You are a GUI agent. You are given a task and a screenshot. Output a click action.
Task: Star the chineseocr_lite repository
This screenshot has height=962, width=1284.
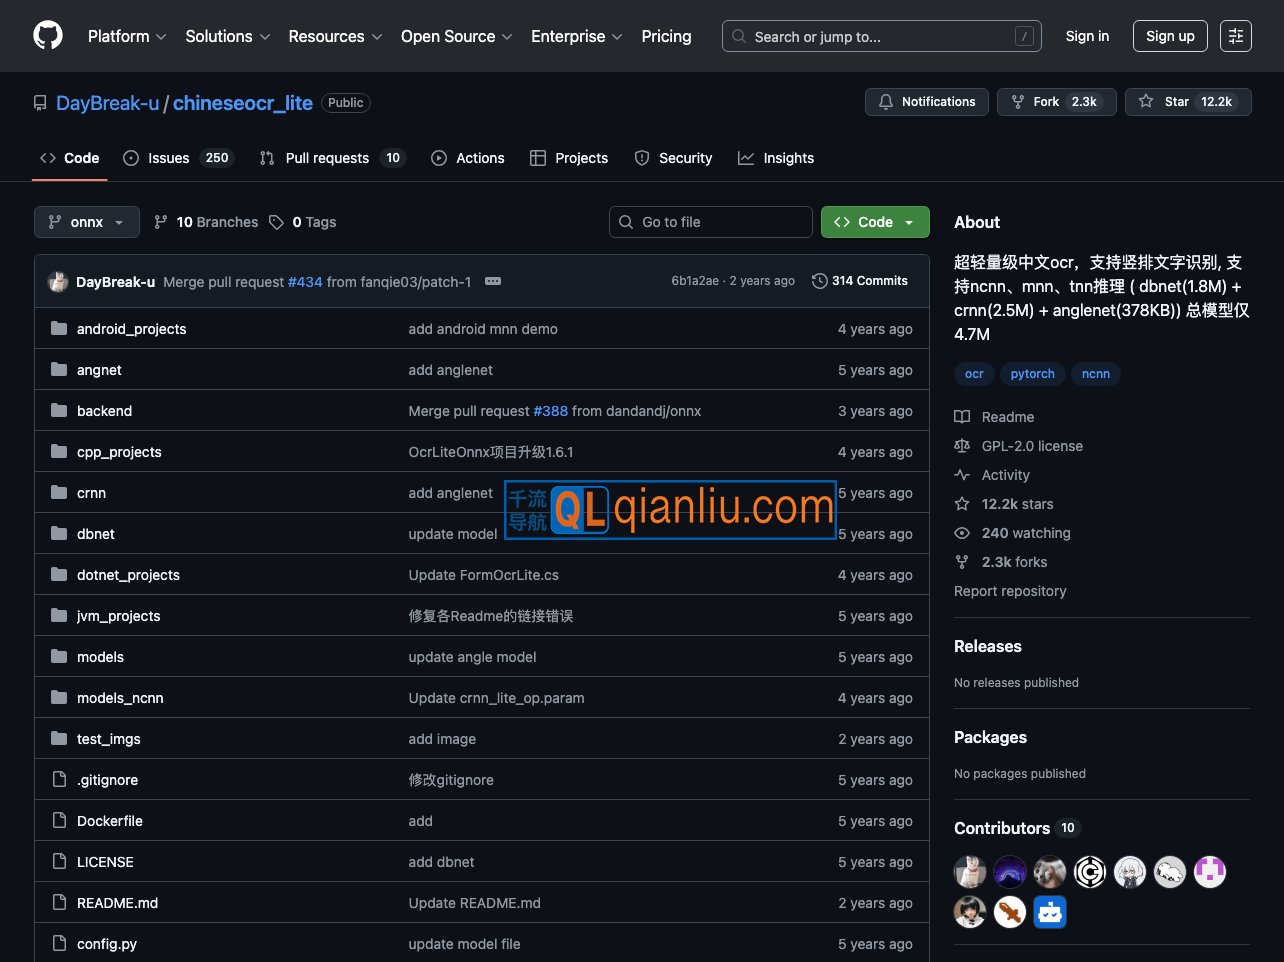coord(1187,102)
